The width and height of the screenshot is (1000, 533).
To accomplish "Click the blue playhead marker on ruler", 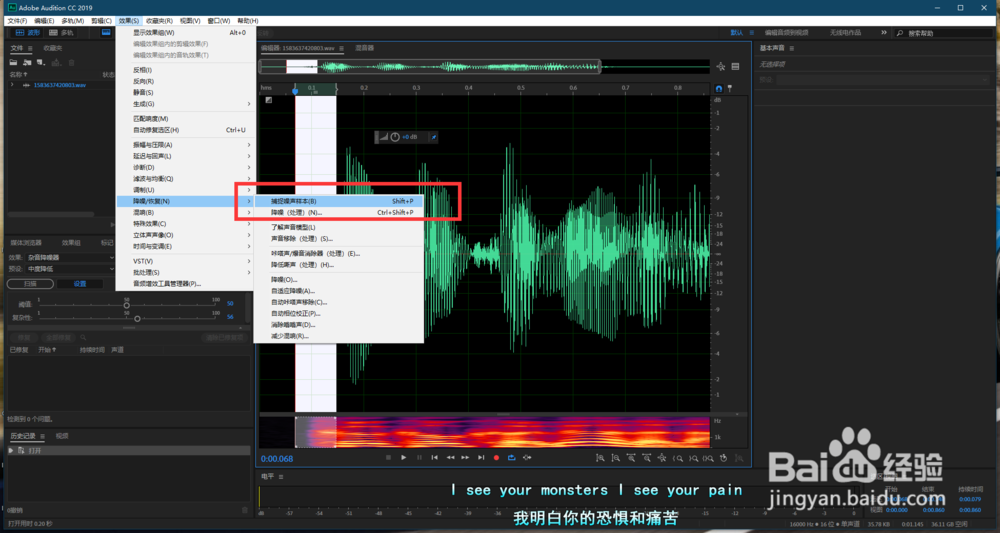I will pos(295,91).
